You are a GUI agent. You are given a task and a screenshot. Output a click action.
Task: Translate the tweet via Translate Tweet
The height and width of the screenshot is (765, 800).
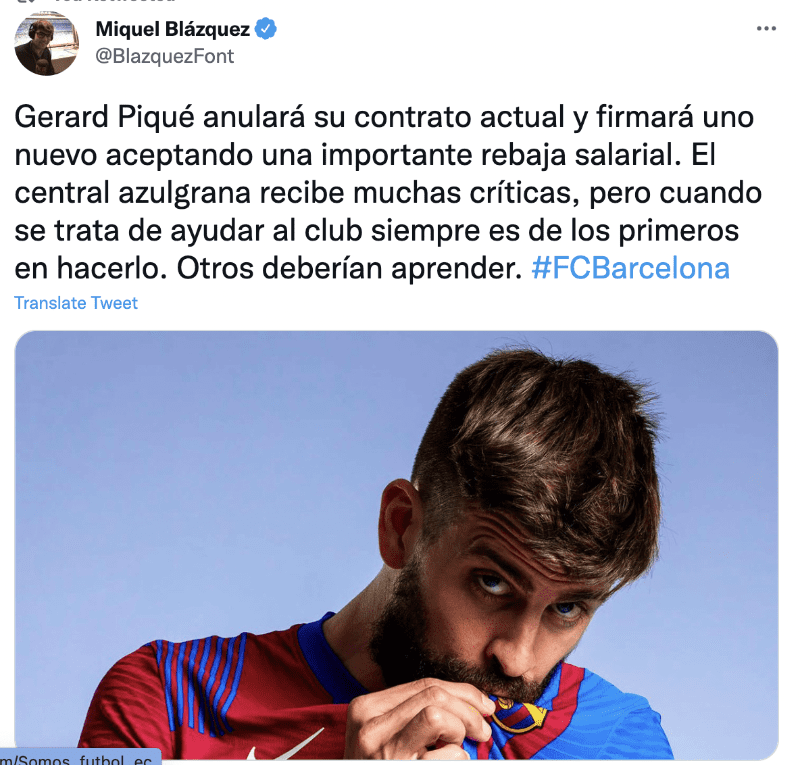76,303
